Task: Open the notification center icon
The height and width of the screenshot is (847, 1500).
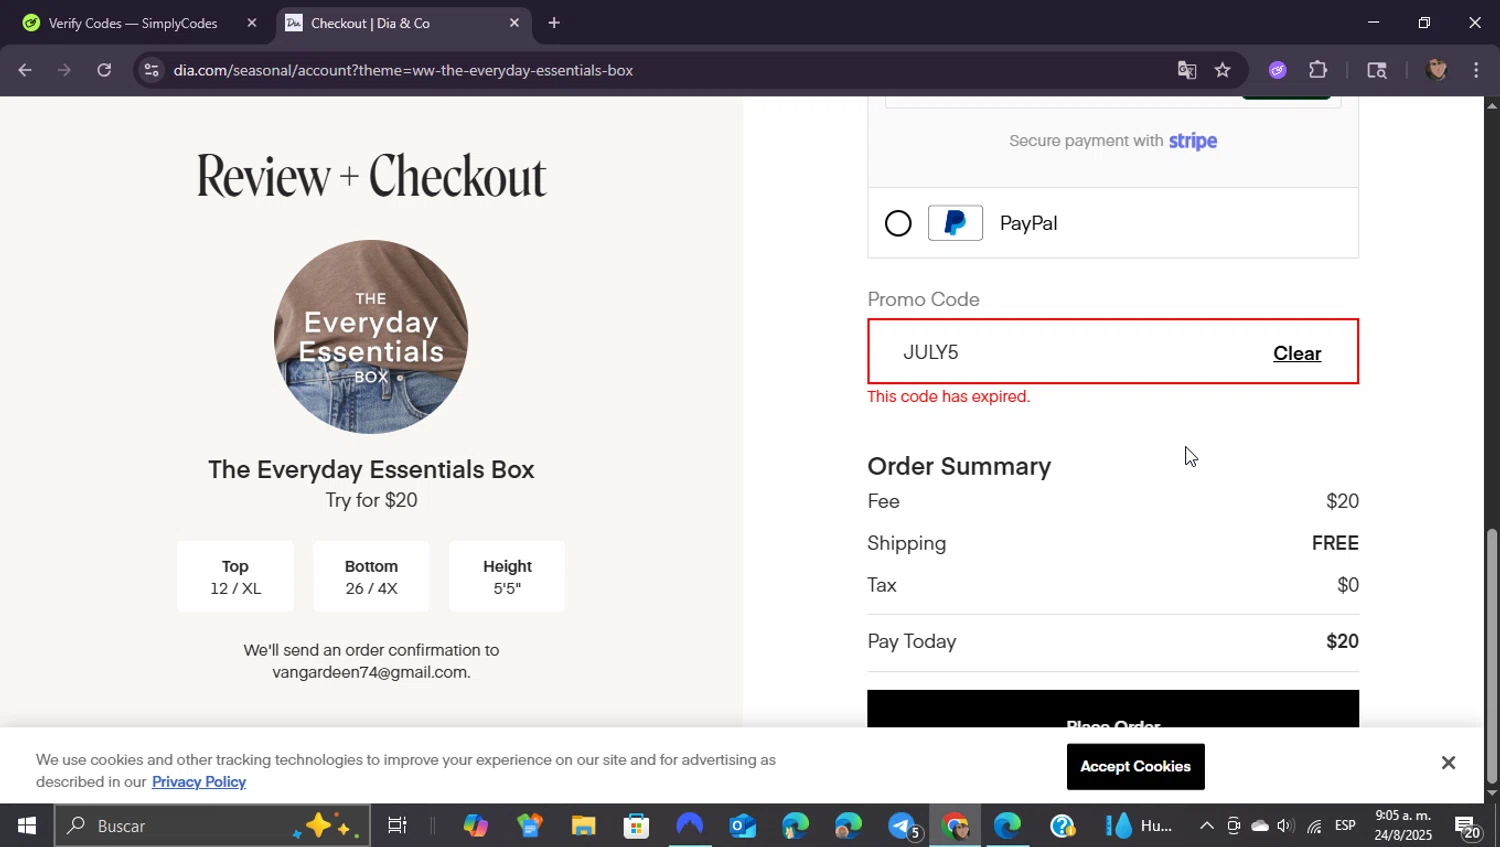Action: [x=1467, y=827]
